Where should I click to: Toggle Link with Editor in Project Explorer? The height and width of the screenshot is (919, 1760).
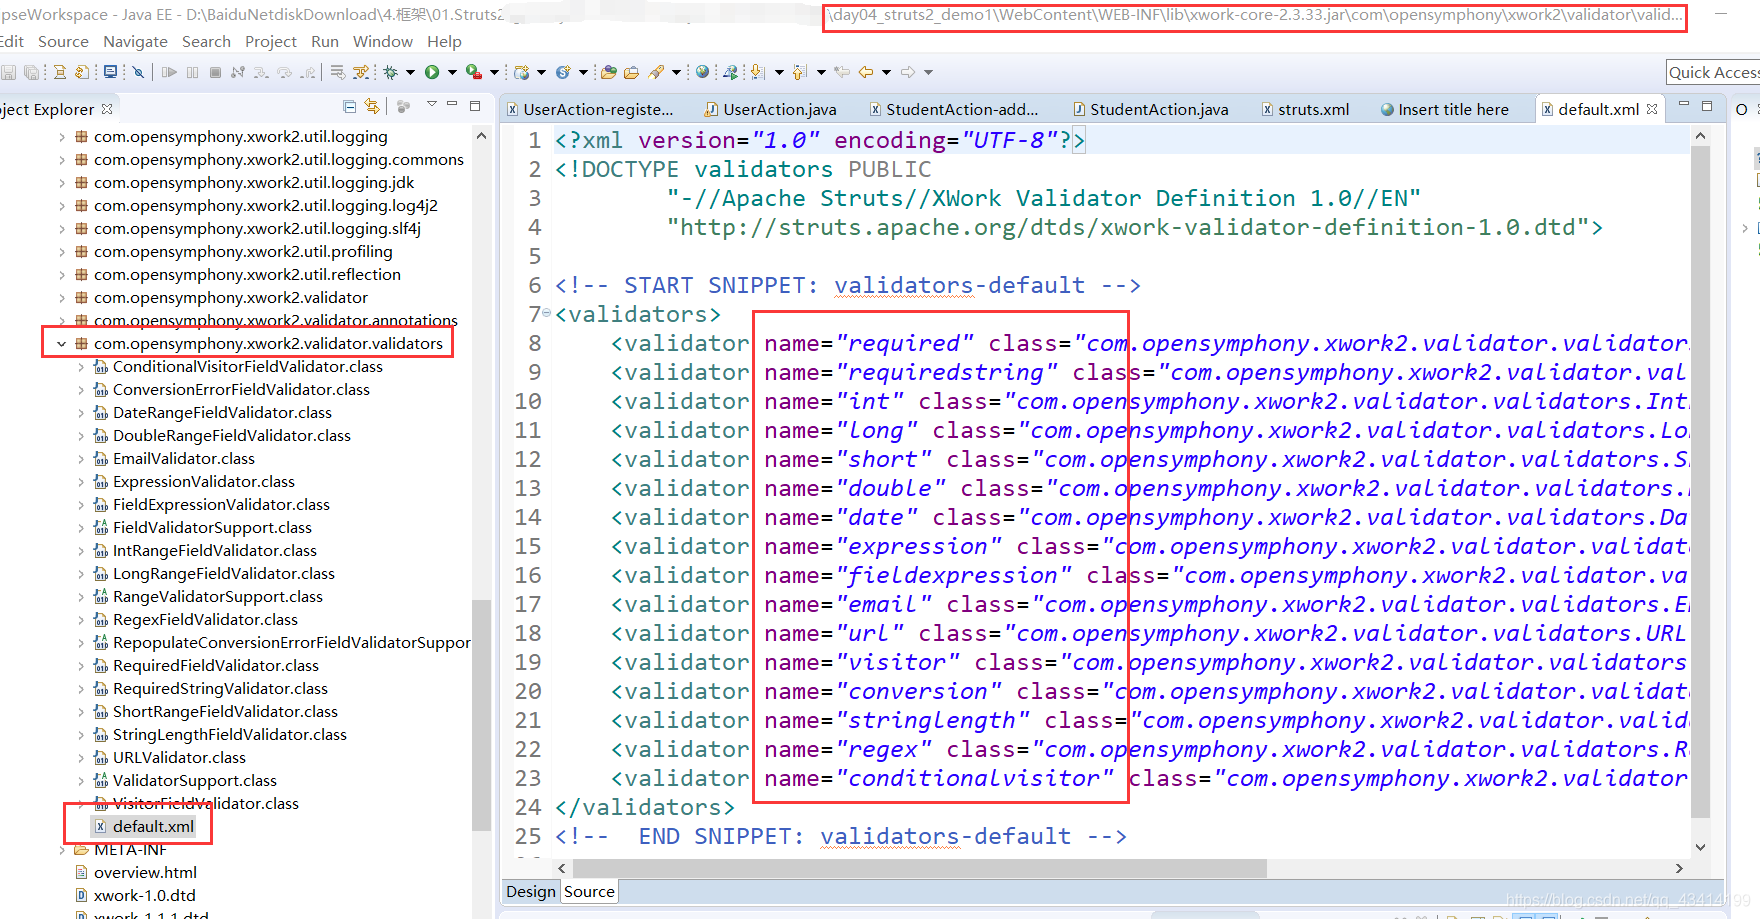coord(372,106)
